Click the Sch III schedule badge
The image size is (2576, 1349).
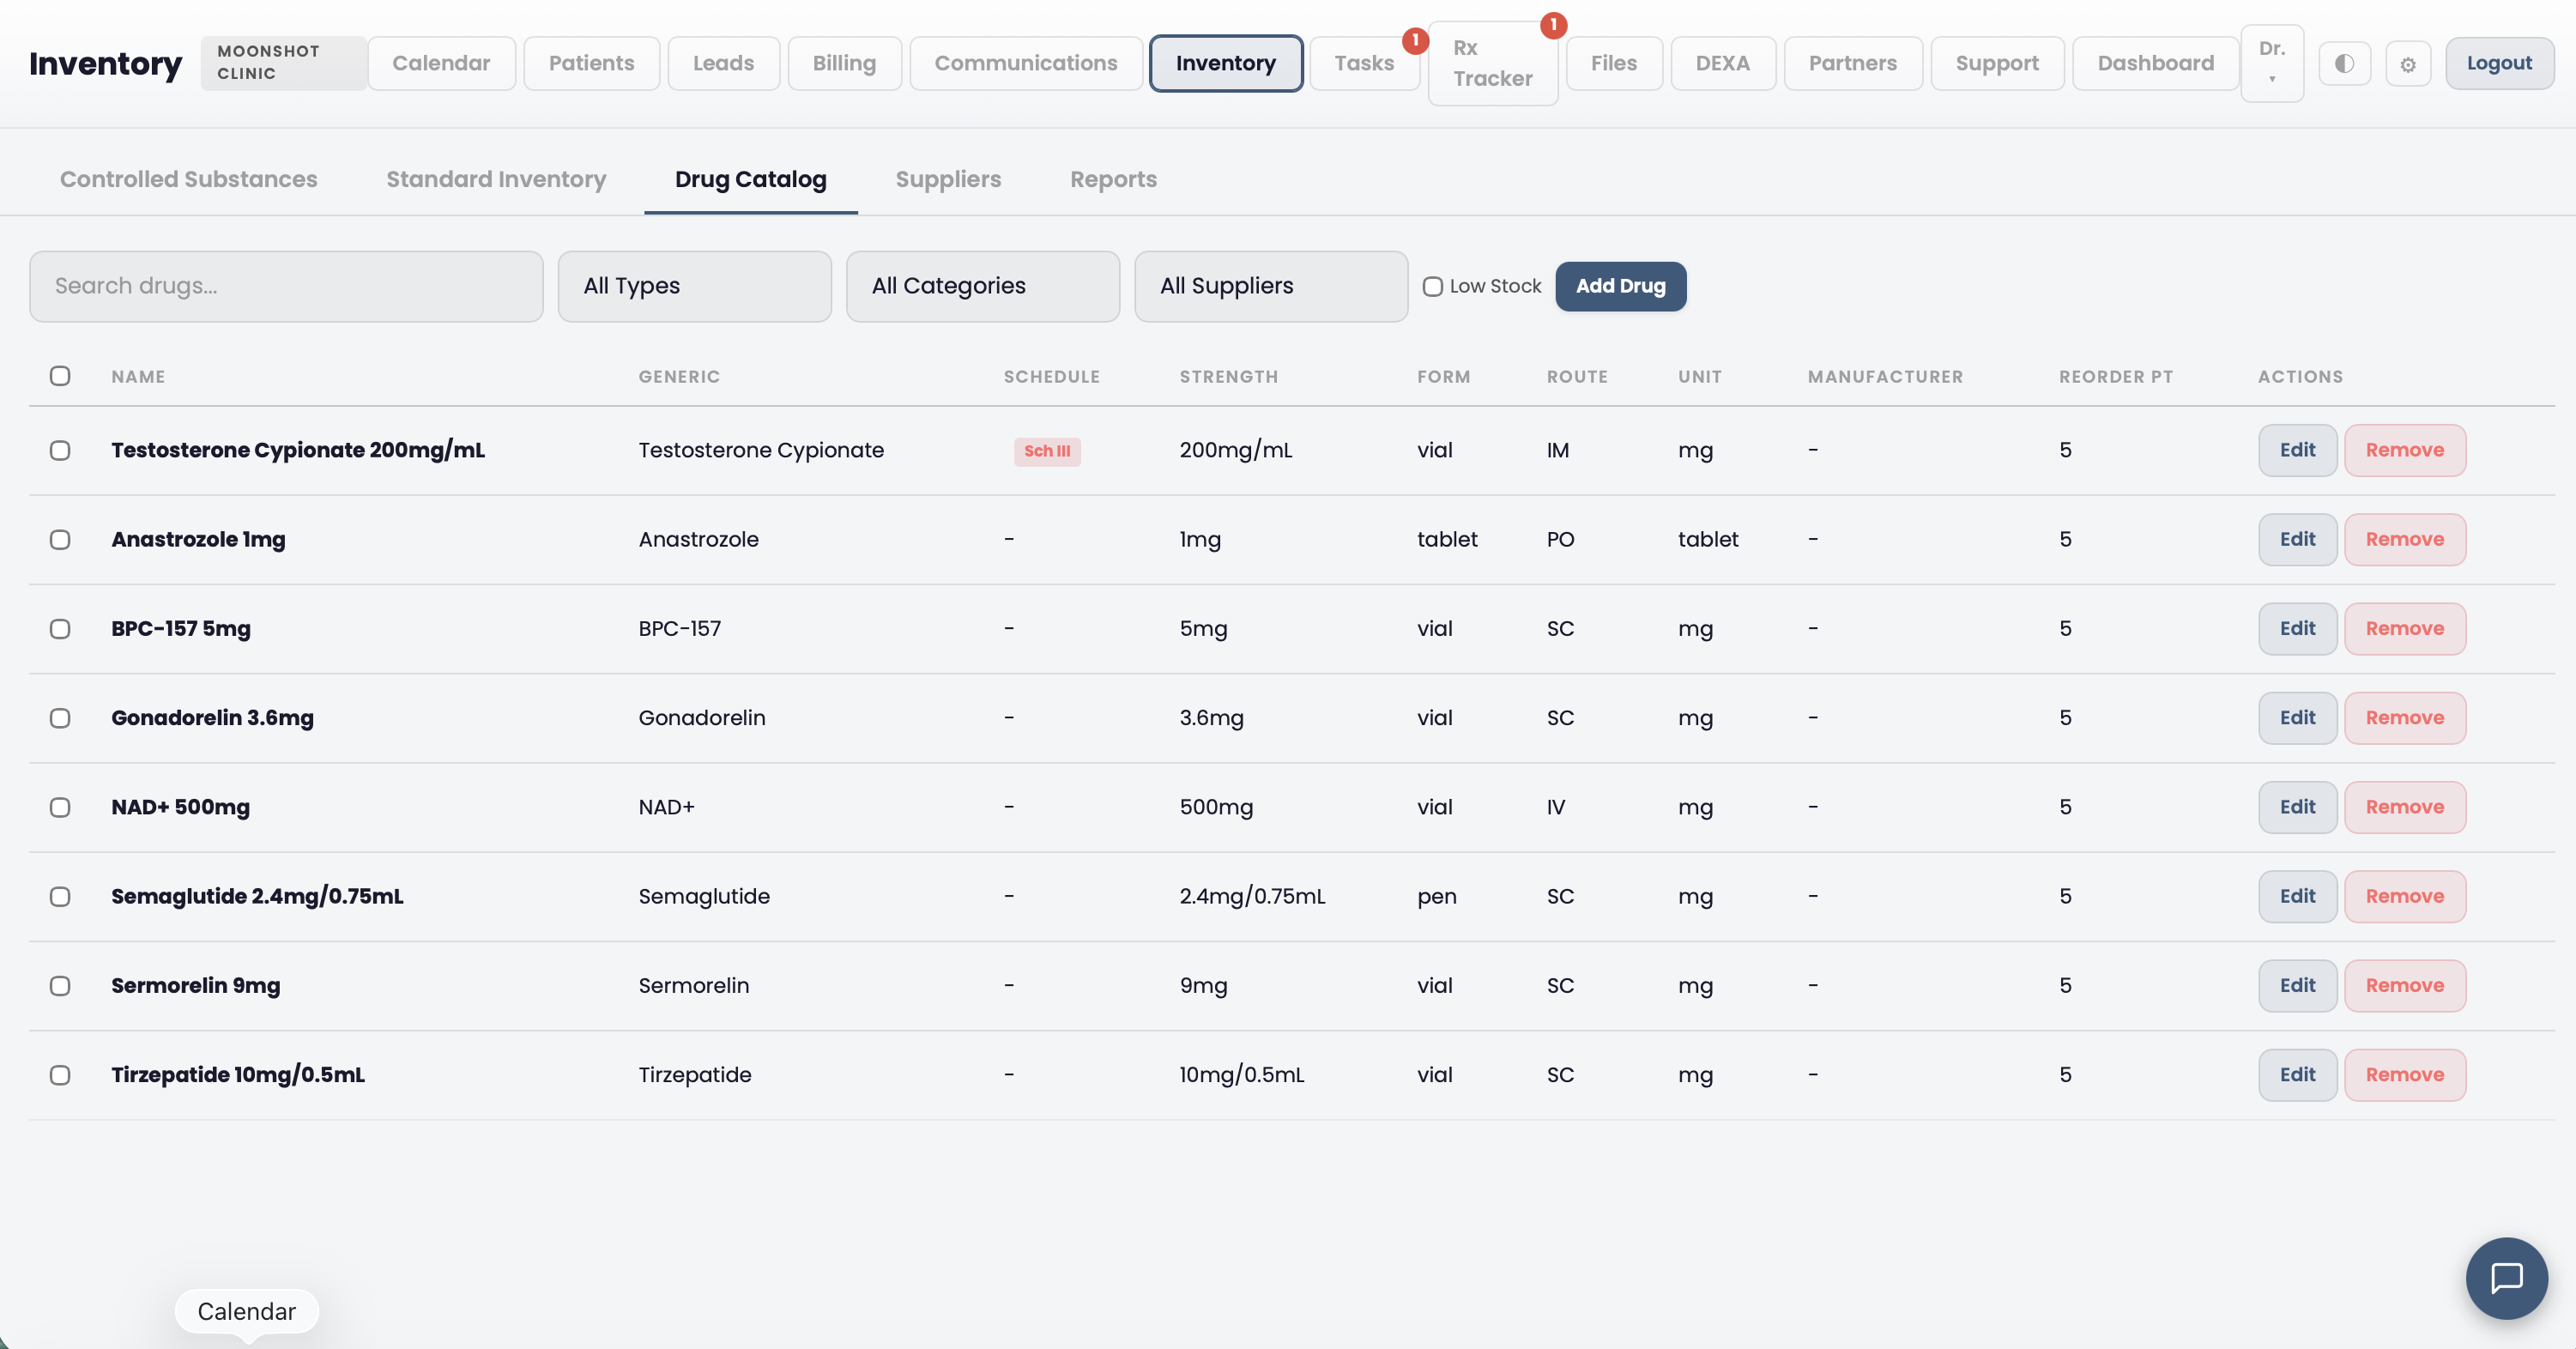pos(1047,451)
